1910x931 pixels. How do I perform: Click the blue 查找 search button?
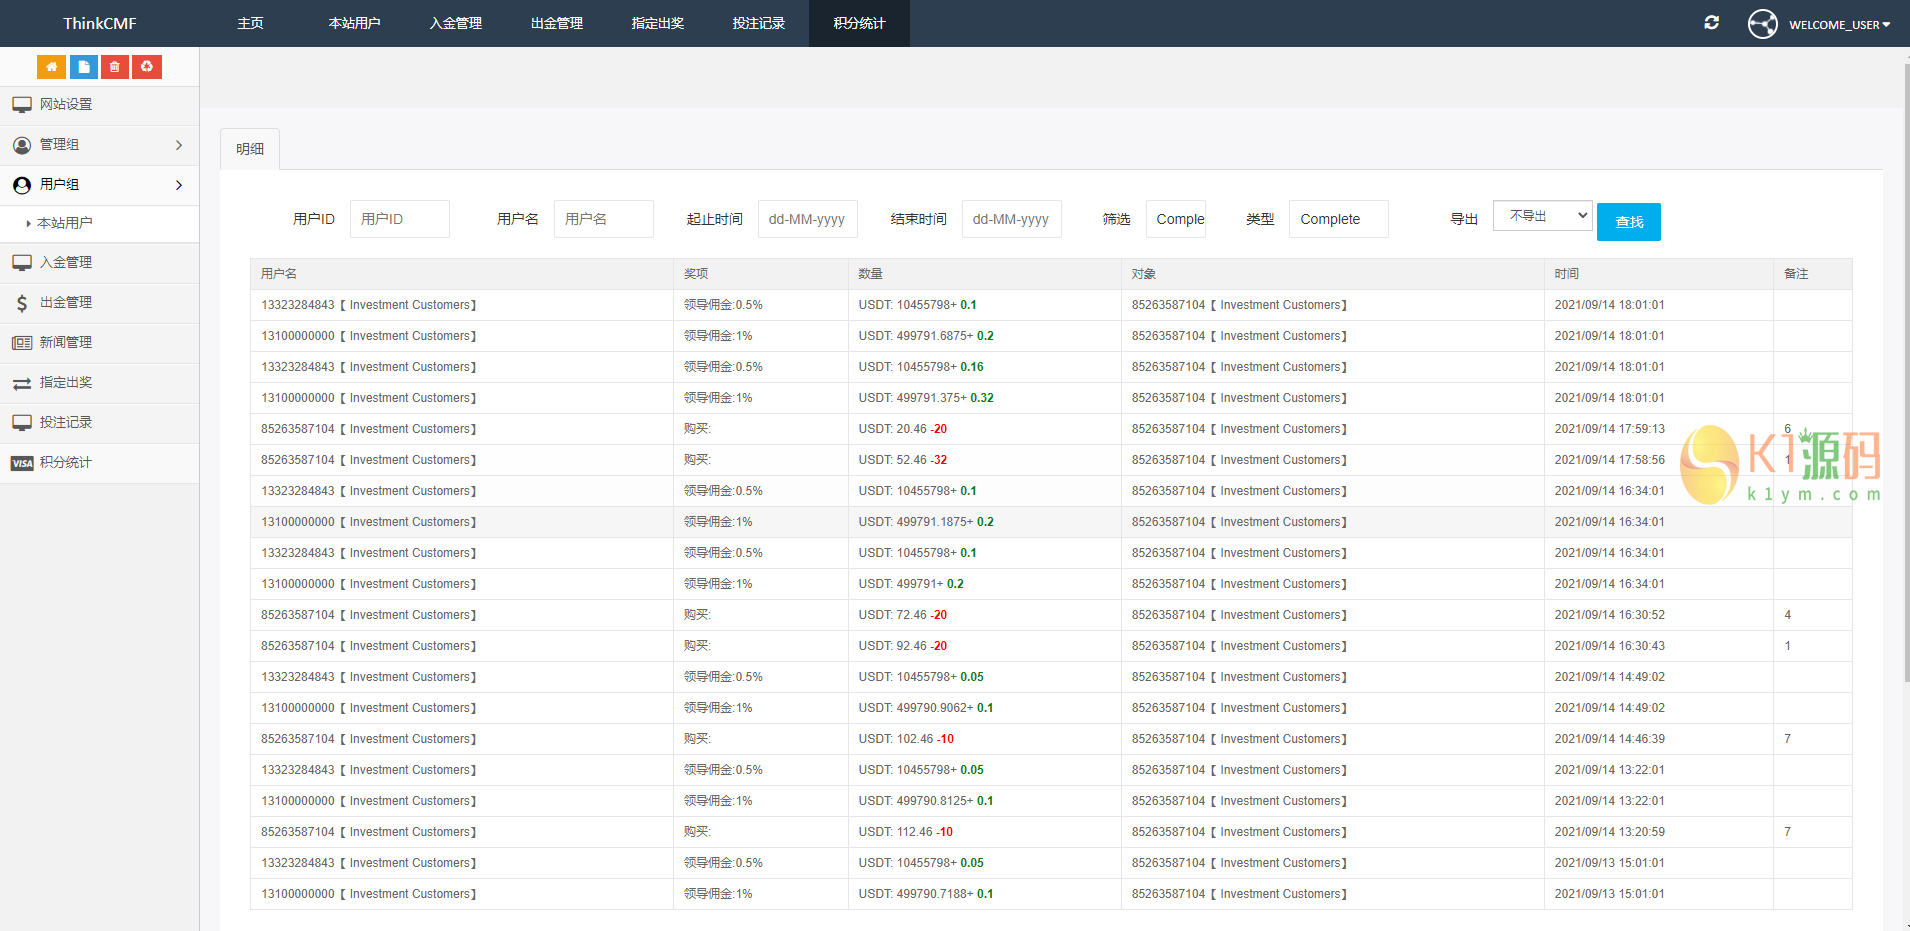(1628, 222)
